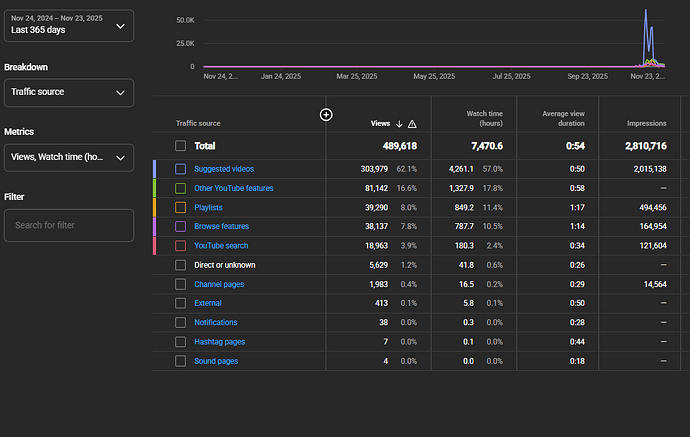The width and height of the screenshot is (690, 437).
Task: Sort by the Watch time (hours) column header
Action: pyautogui.click(x=484, y=118)
